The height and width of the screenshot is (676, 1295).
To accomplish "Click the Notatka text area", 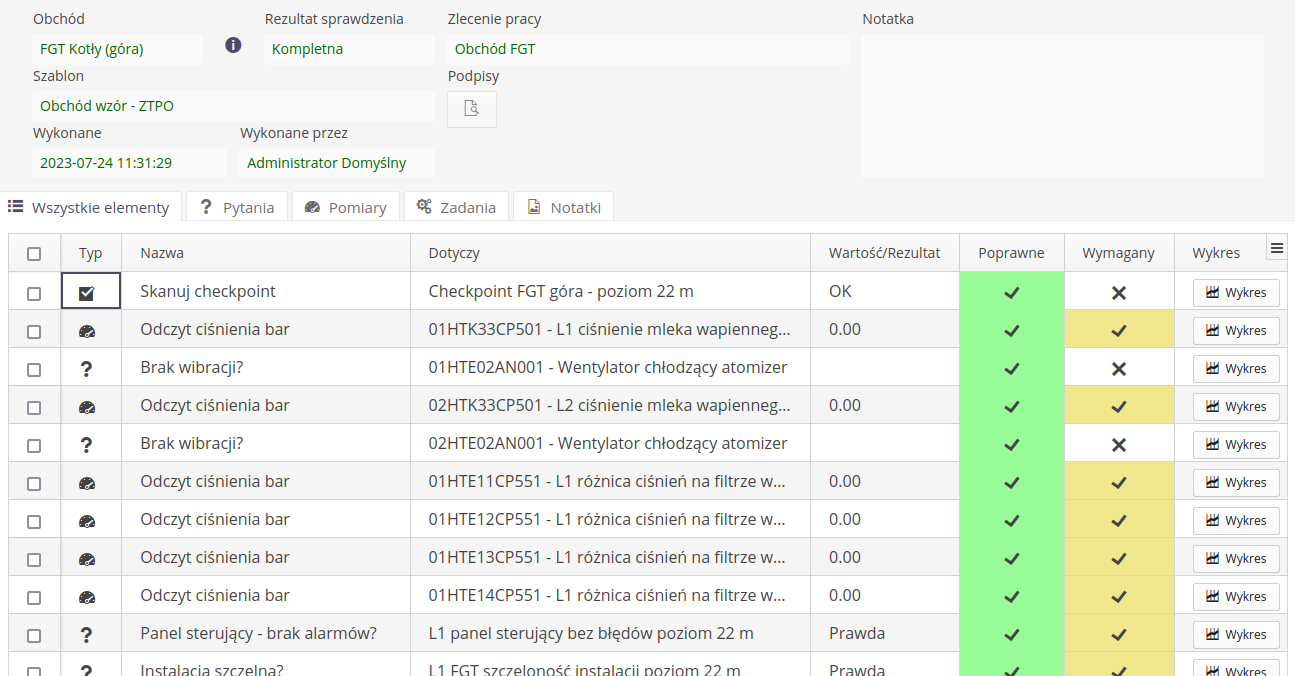I will coord(1062,106).
